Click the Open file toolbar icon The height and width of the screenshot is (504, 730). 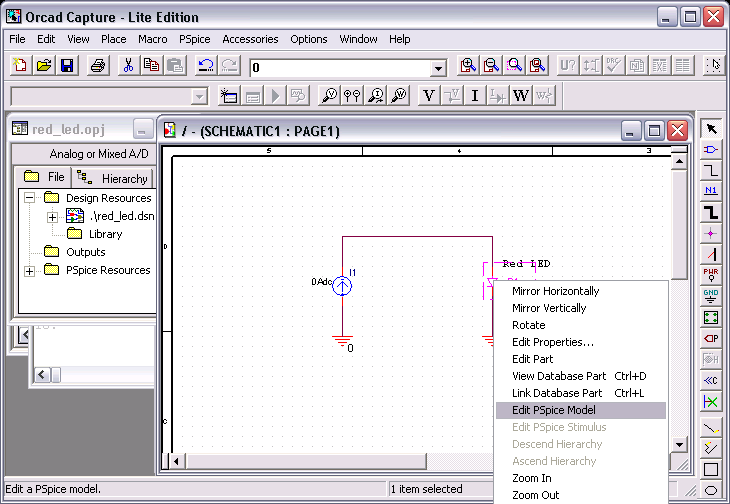(44, 65)
